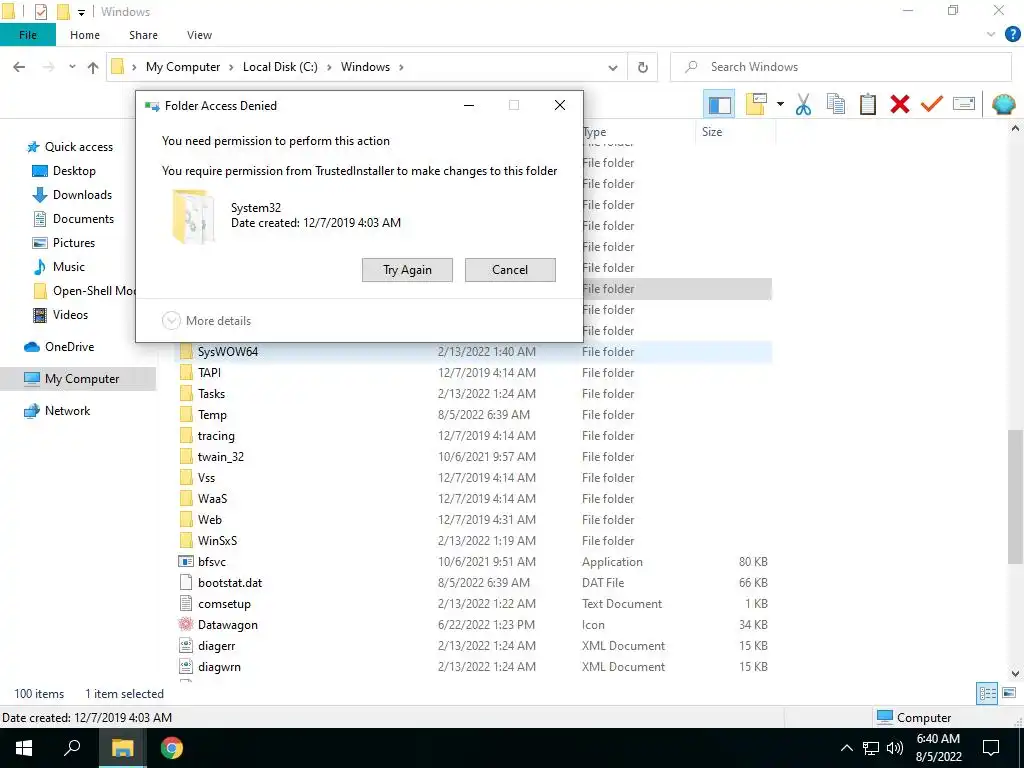Viewport: 1024px width, 768px height.
Task: Open Videos in navigation pane
Action: pos(70,315)
